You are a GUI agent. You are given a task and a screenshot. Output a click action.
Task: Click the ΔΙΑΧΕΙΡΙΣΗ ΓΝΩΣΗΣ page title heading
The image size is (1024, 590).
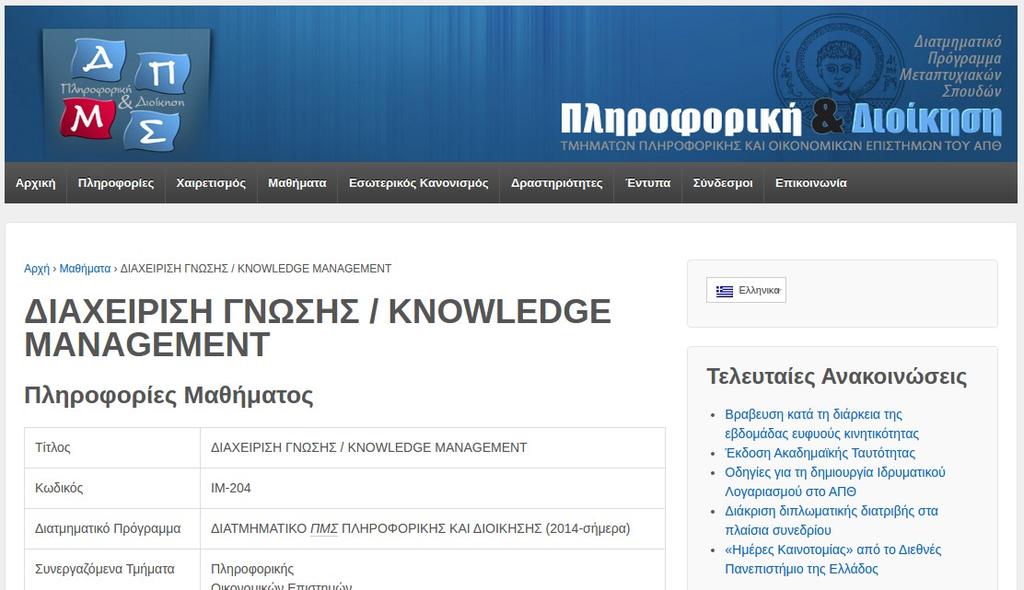click(317, 328)
